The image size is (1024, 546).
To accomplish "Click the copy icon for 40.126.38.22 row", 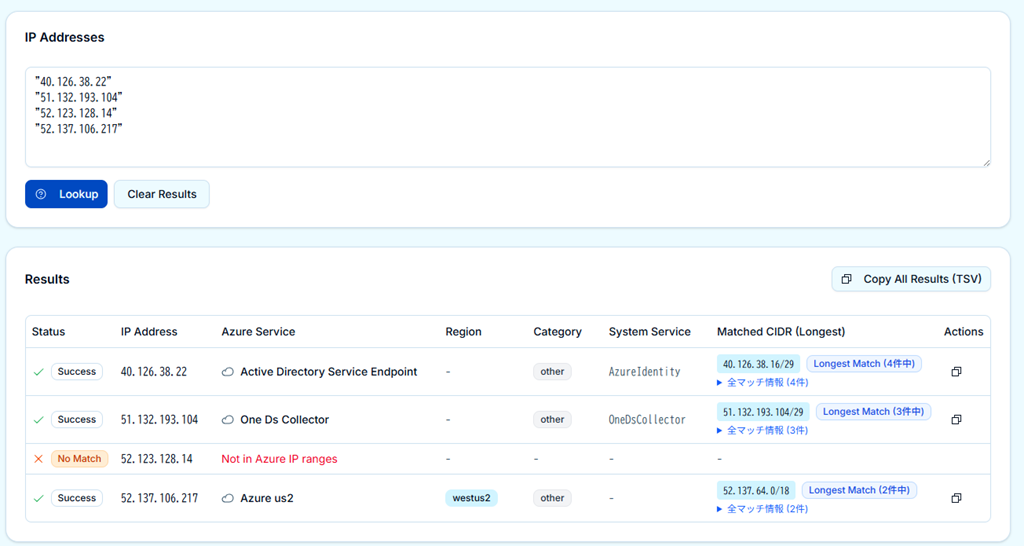I will [956, 372].
